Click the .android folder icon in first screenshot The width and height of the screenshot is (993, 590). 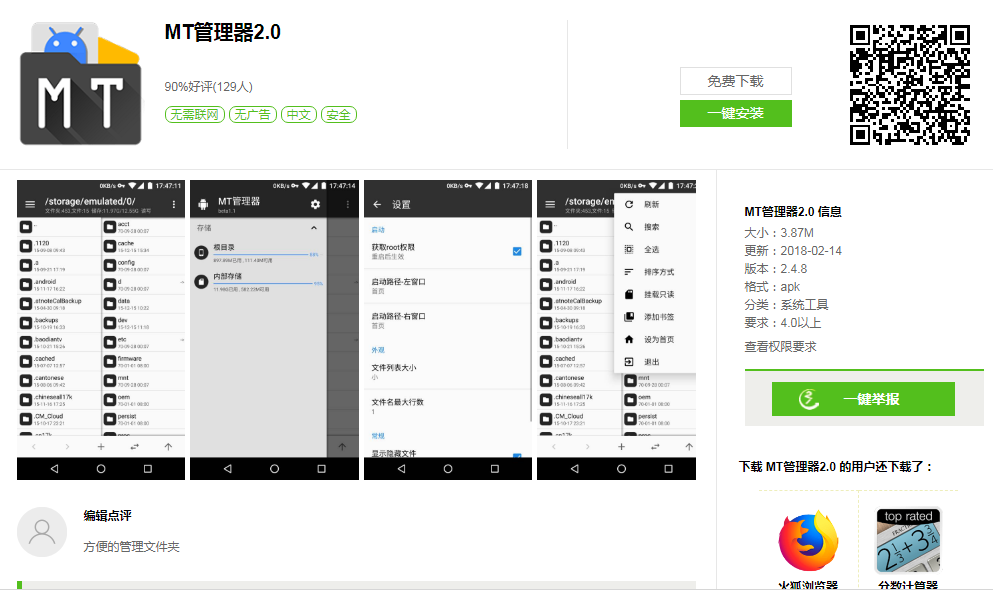pos(26,285)
